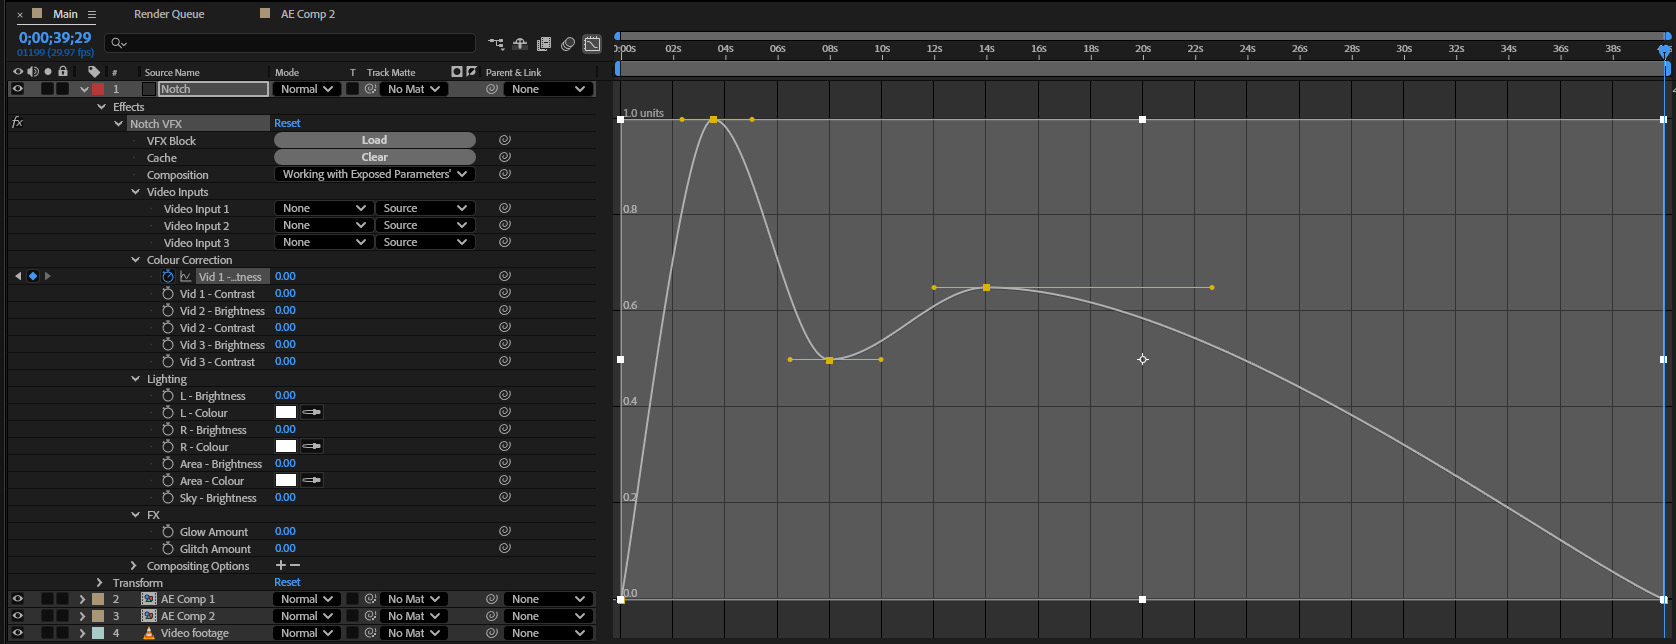
Task: Enable Motion Blur switch in timeline toolbar
Action: 568,44
